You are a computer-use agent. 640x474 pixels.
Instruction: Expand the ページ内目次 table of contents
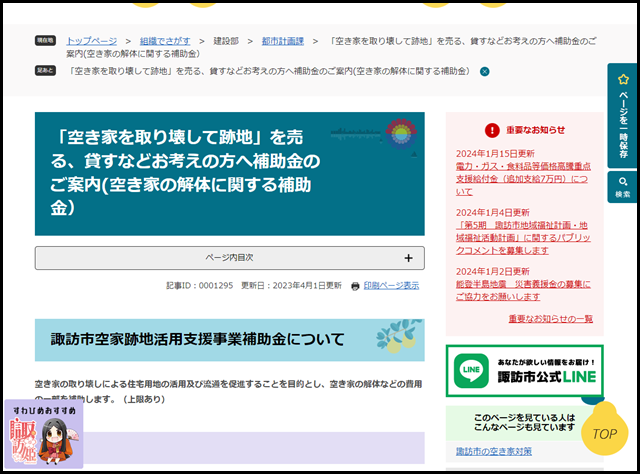click(x=229, y=258)
